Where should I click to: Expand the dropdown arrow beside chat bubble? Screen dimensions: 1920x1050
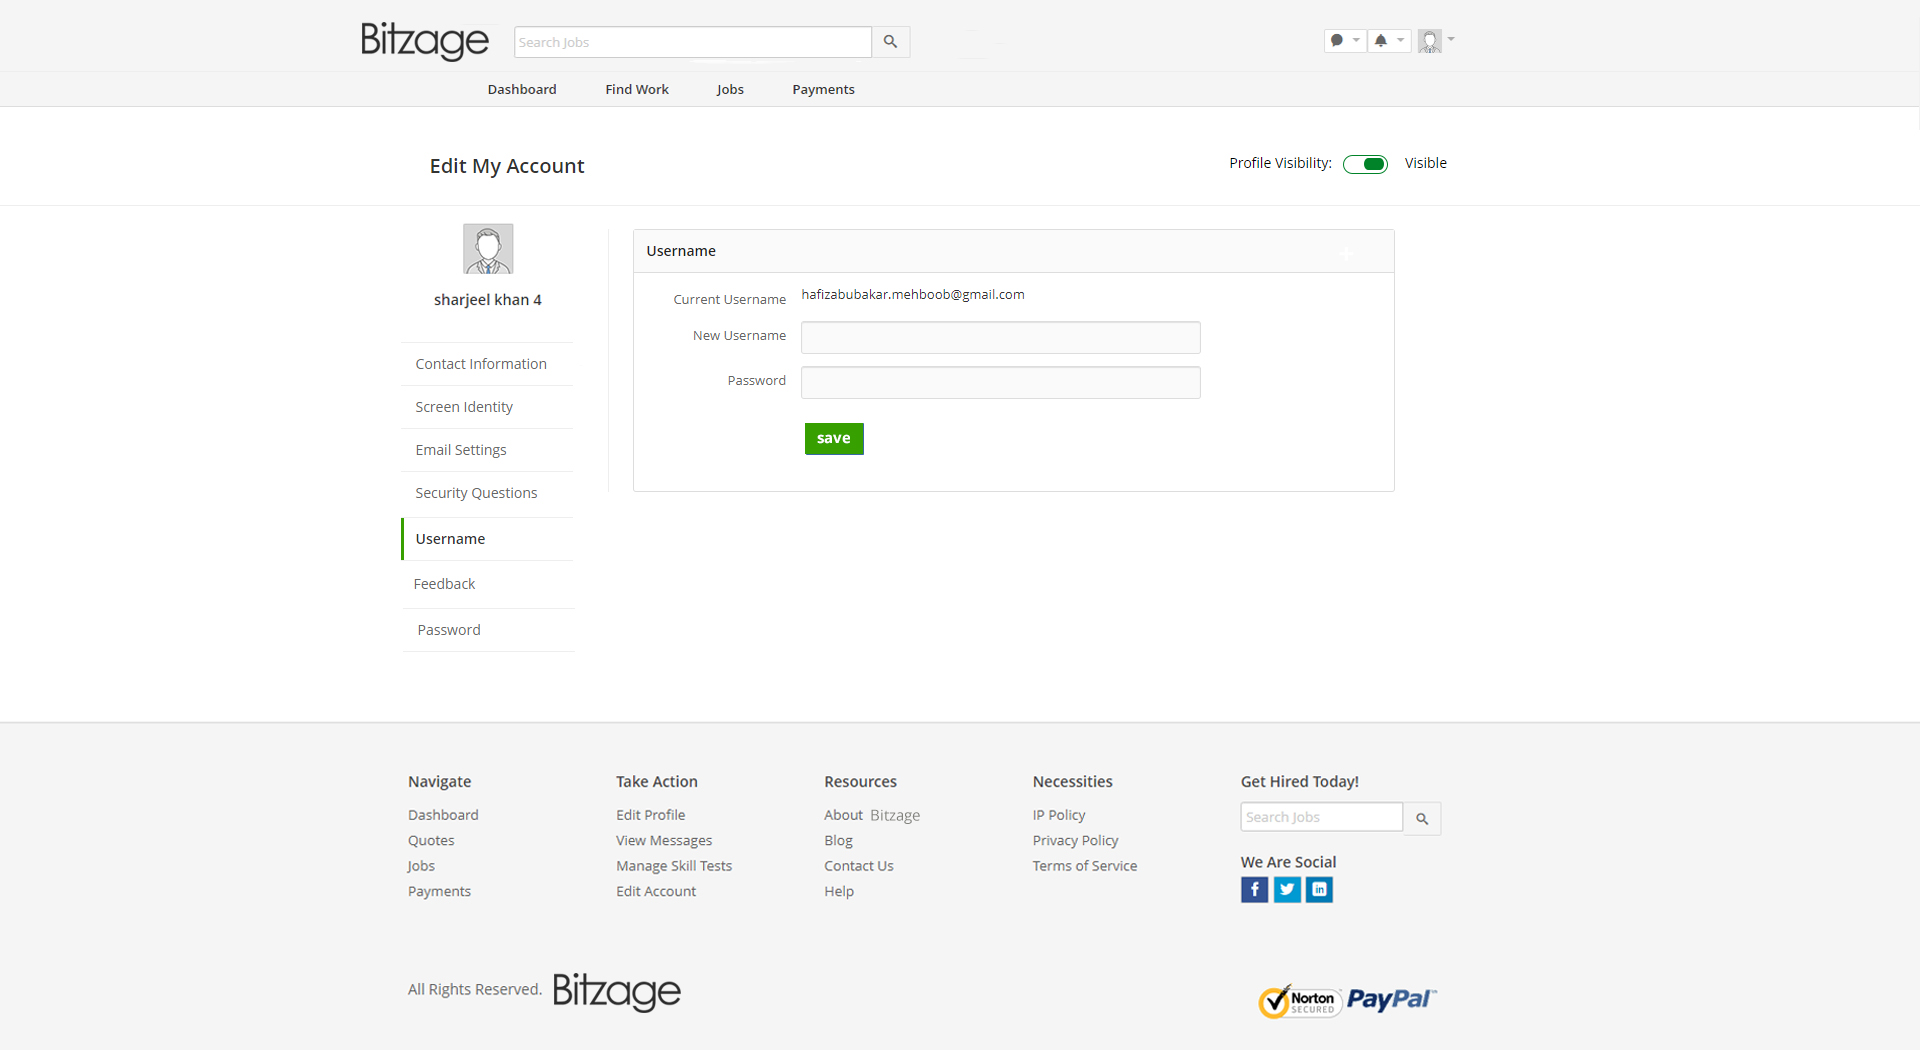pos(1356,41)
